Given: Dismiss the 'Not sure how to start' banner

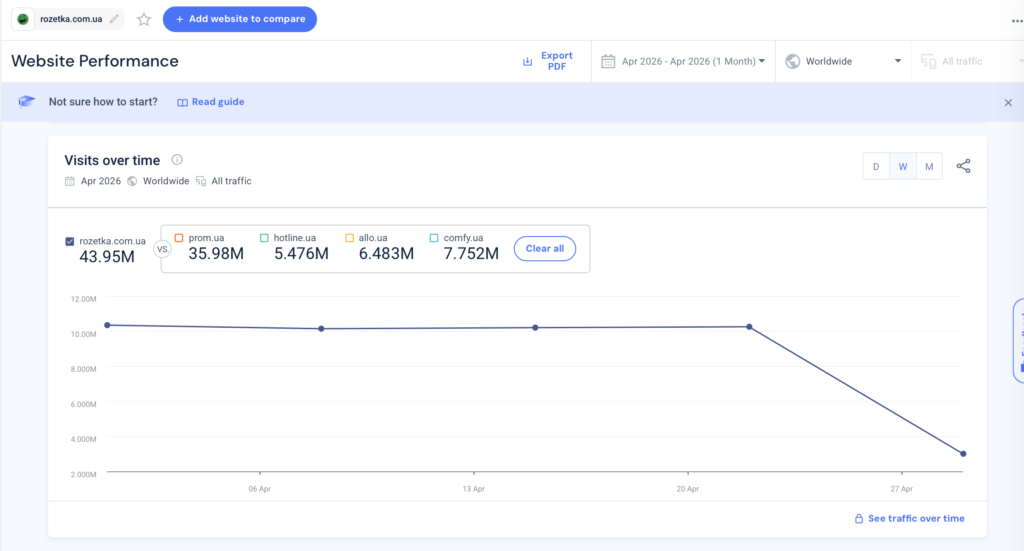Looking at the screenshot, I should [x=1008, y=102].
